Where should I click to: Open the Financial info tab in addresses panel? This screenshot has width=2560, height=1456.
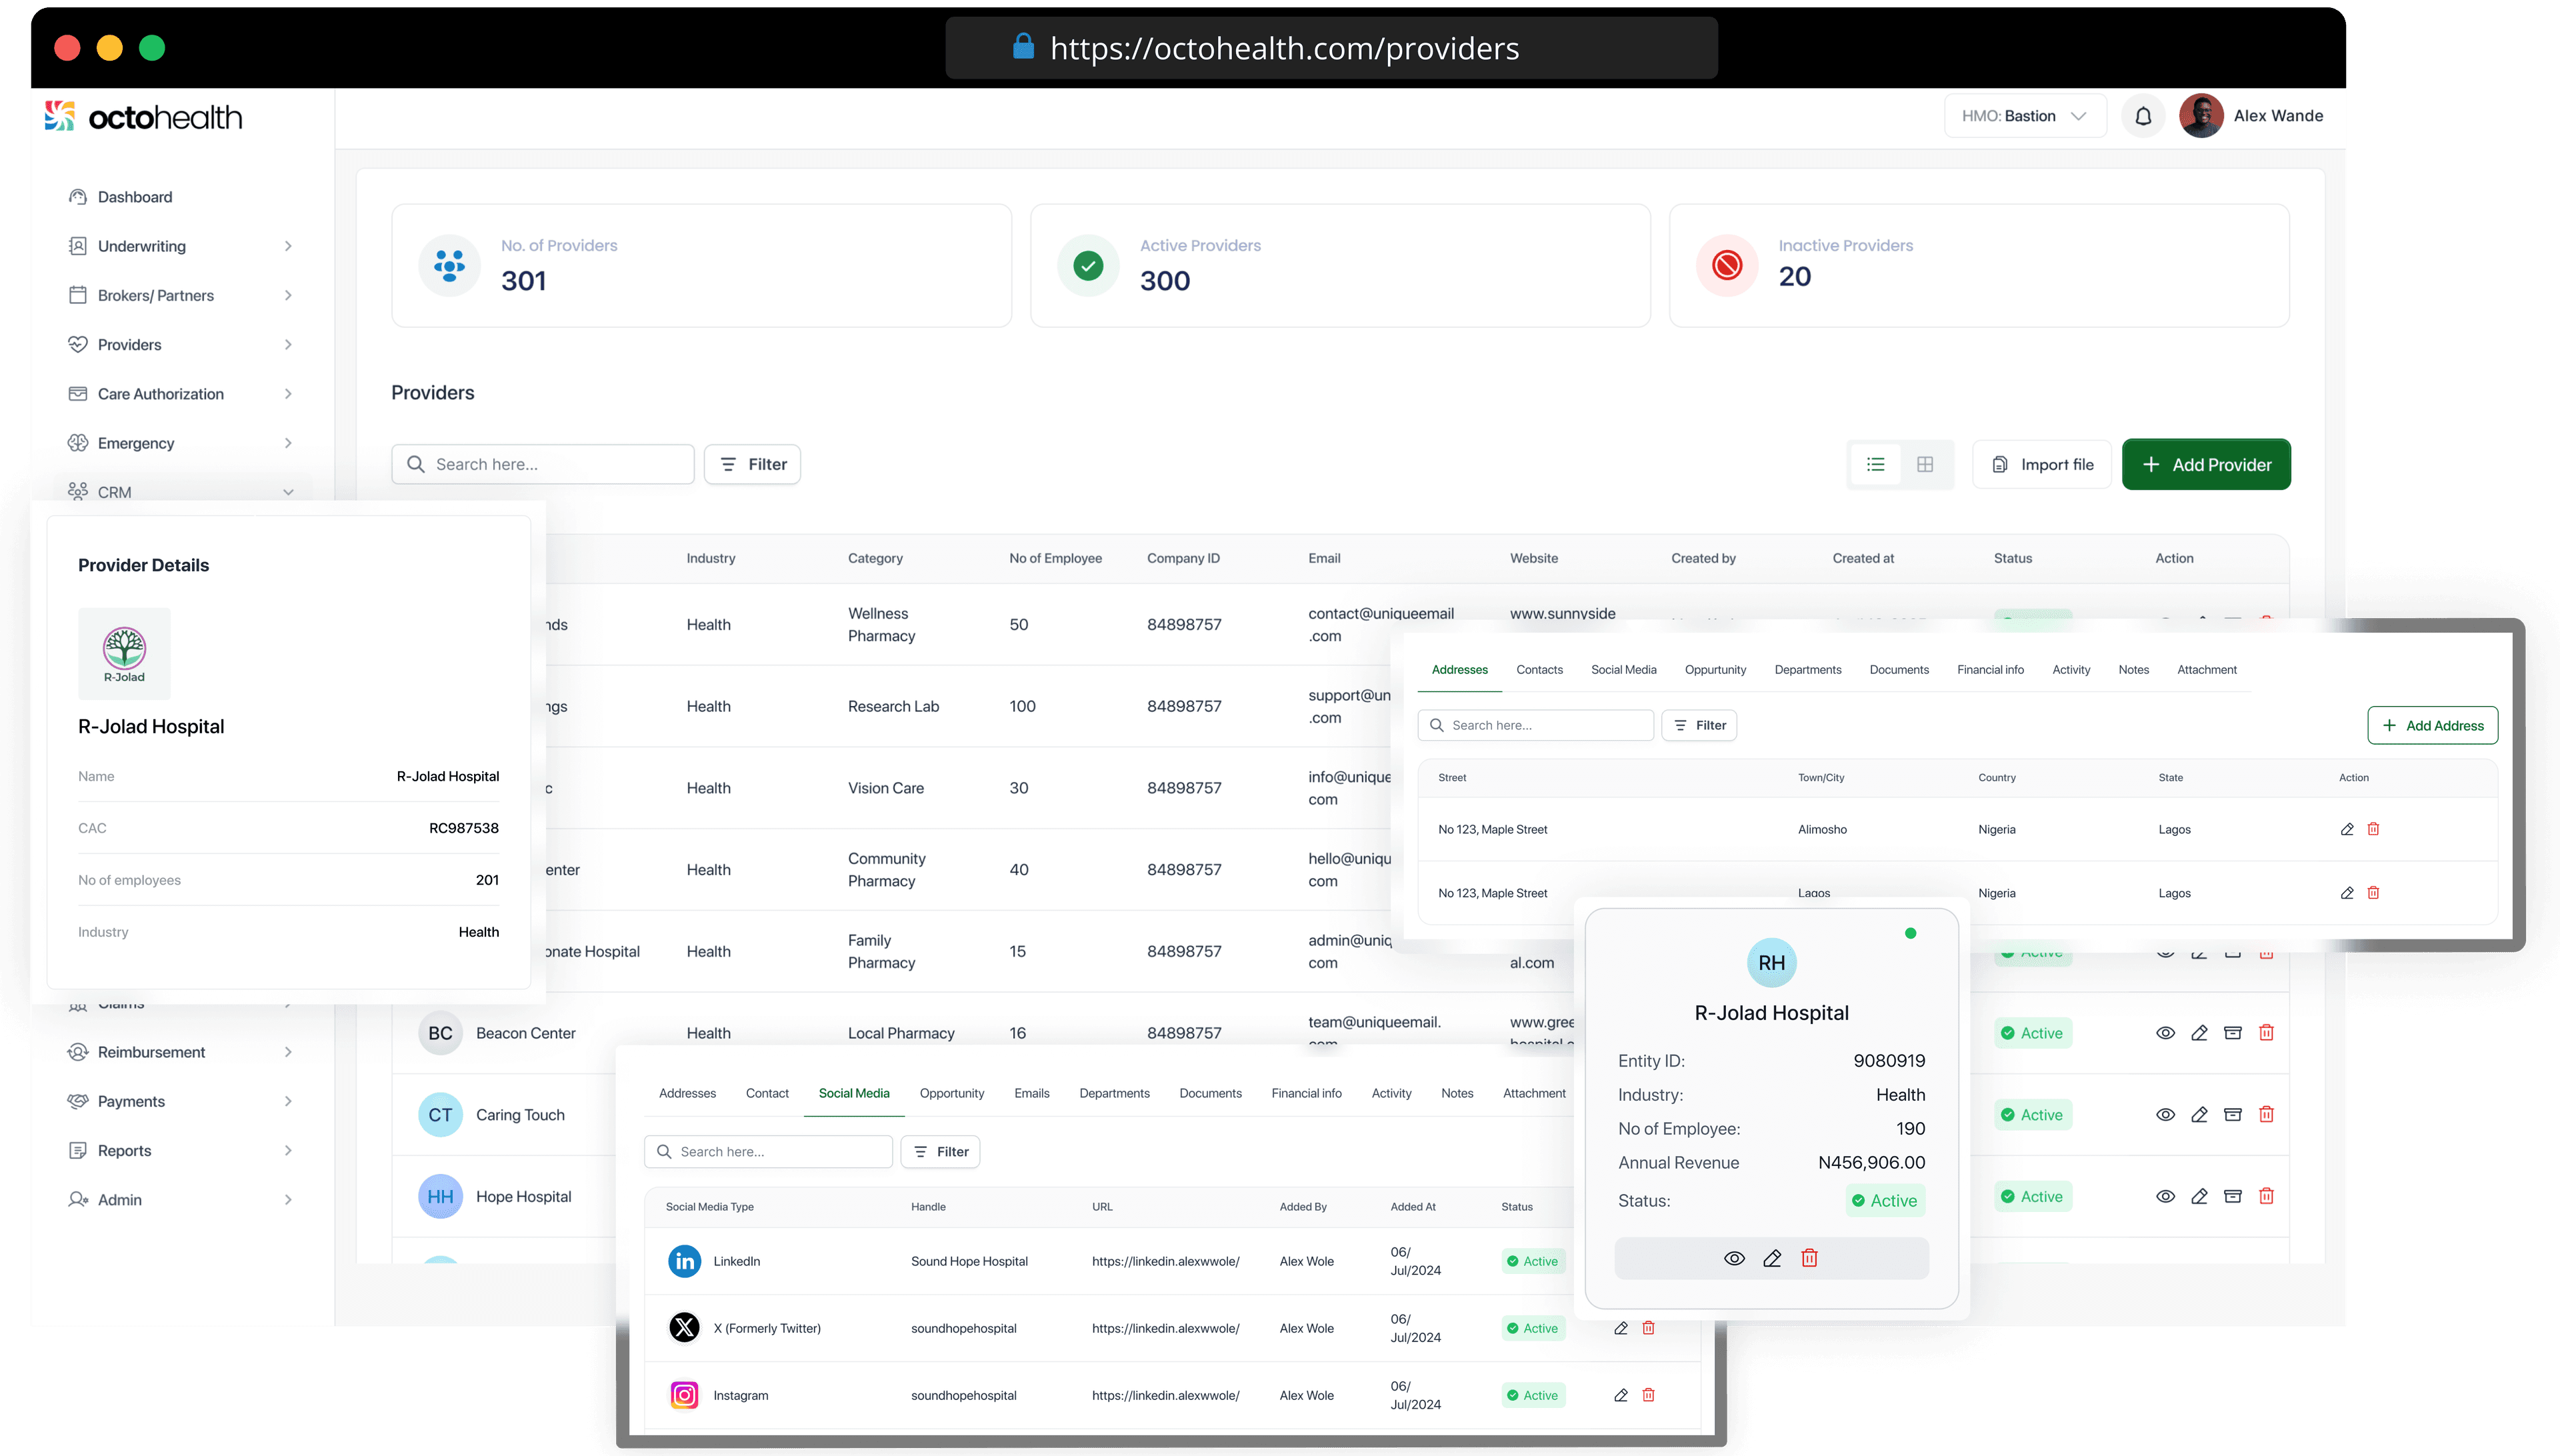point(1990,670)
